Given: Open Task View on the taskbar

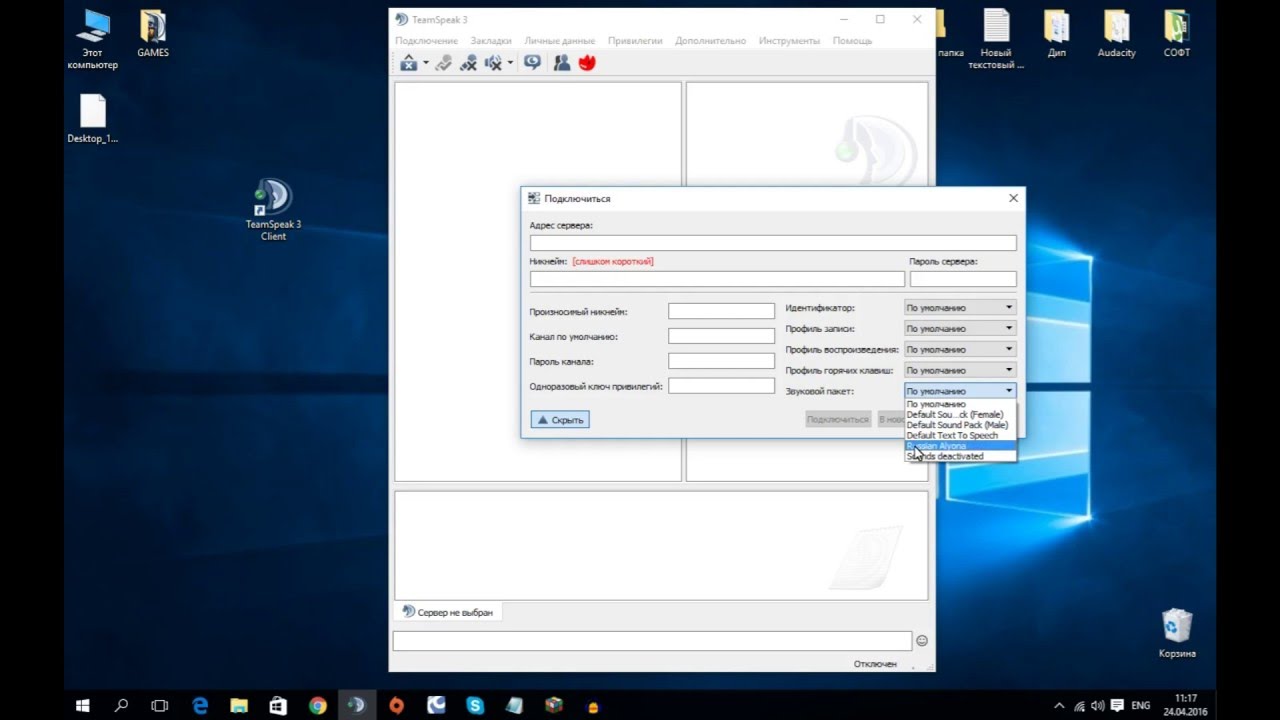Looking at the screenshot, I should coord(160,705).
